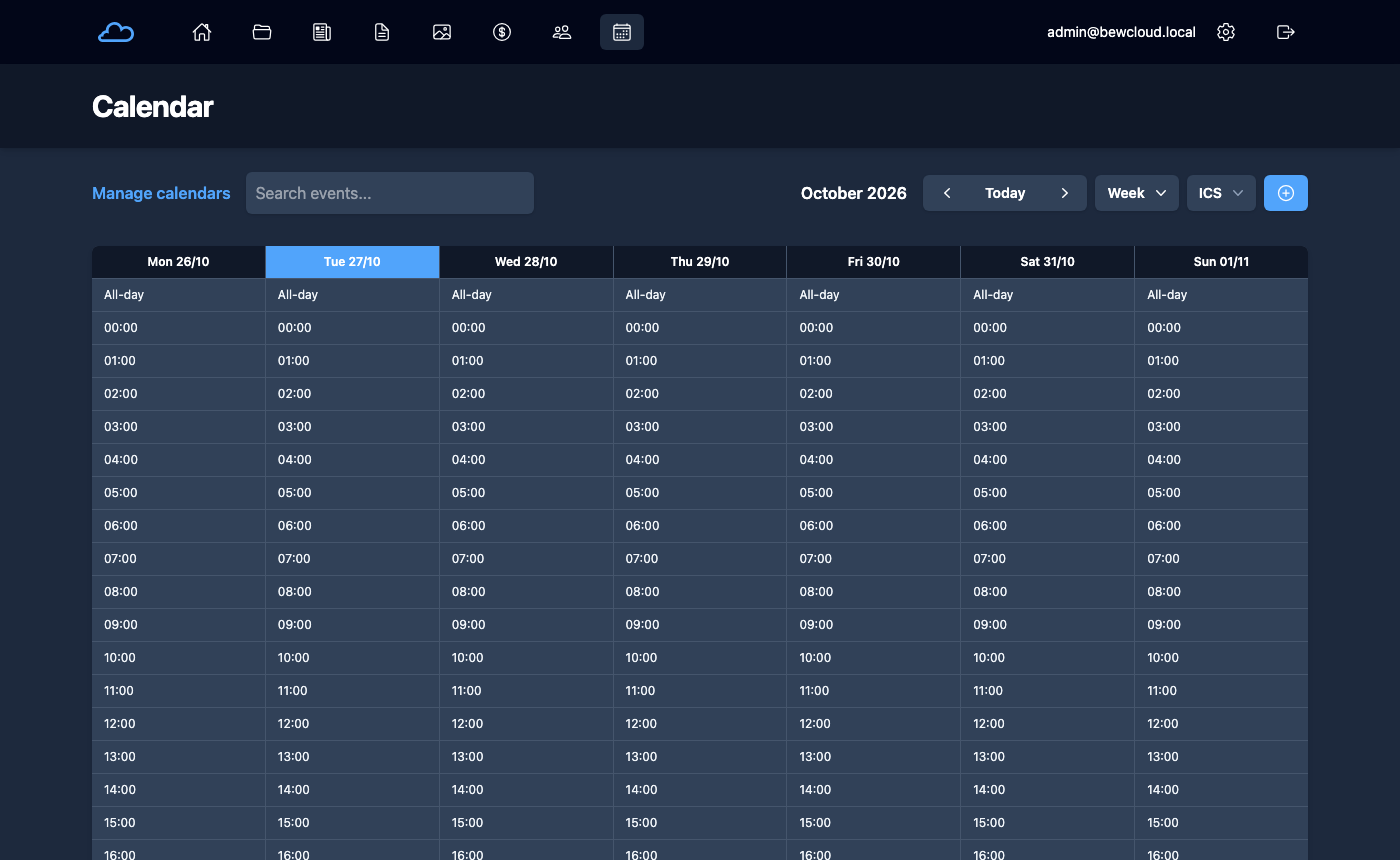Viewport: 1400px width, 860px height.
Task: Click the 06:00 slot under Thu 29/10
Action: [700, 526]
